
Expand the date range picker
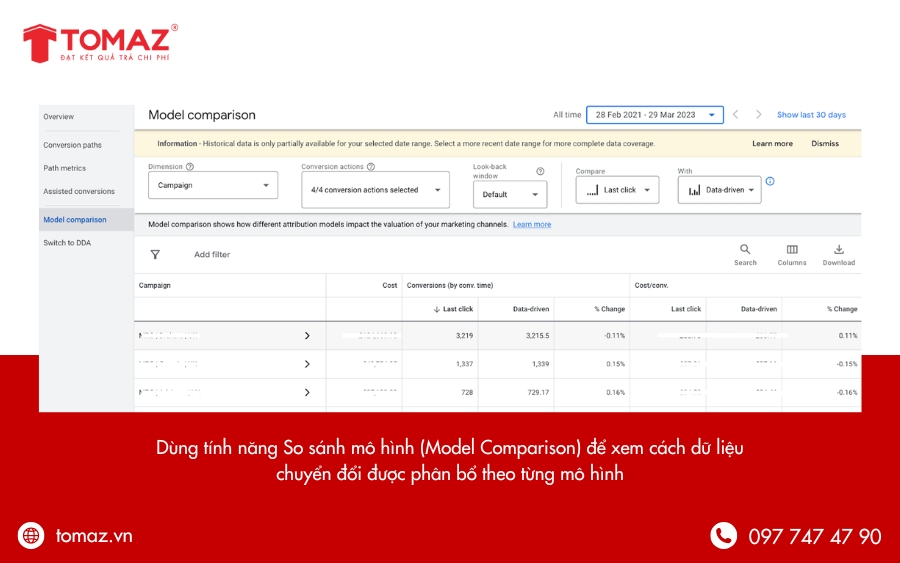pyautogui.click(x=654, y=115)
